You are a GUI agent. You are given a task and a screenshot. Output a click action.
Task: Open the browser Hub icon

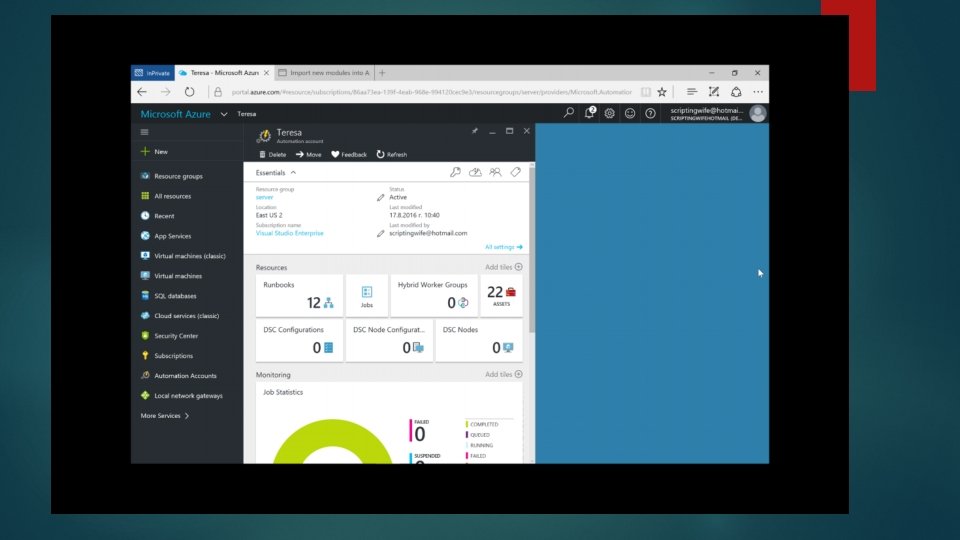pyautogui.click(x=691, y=92)
